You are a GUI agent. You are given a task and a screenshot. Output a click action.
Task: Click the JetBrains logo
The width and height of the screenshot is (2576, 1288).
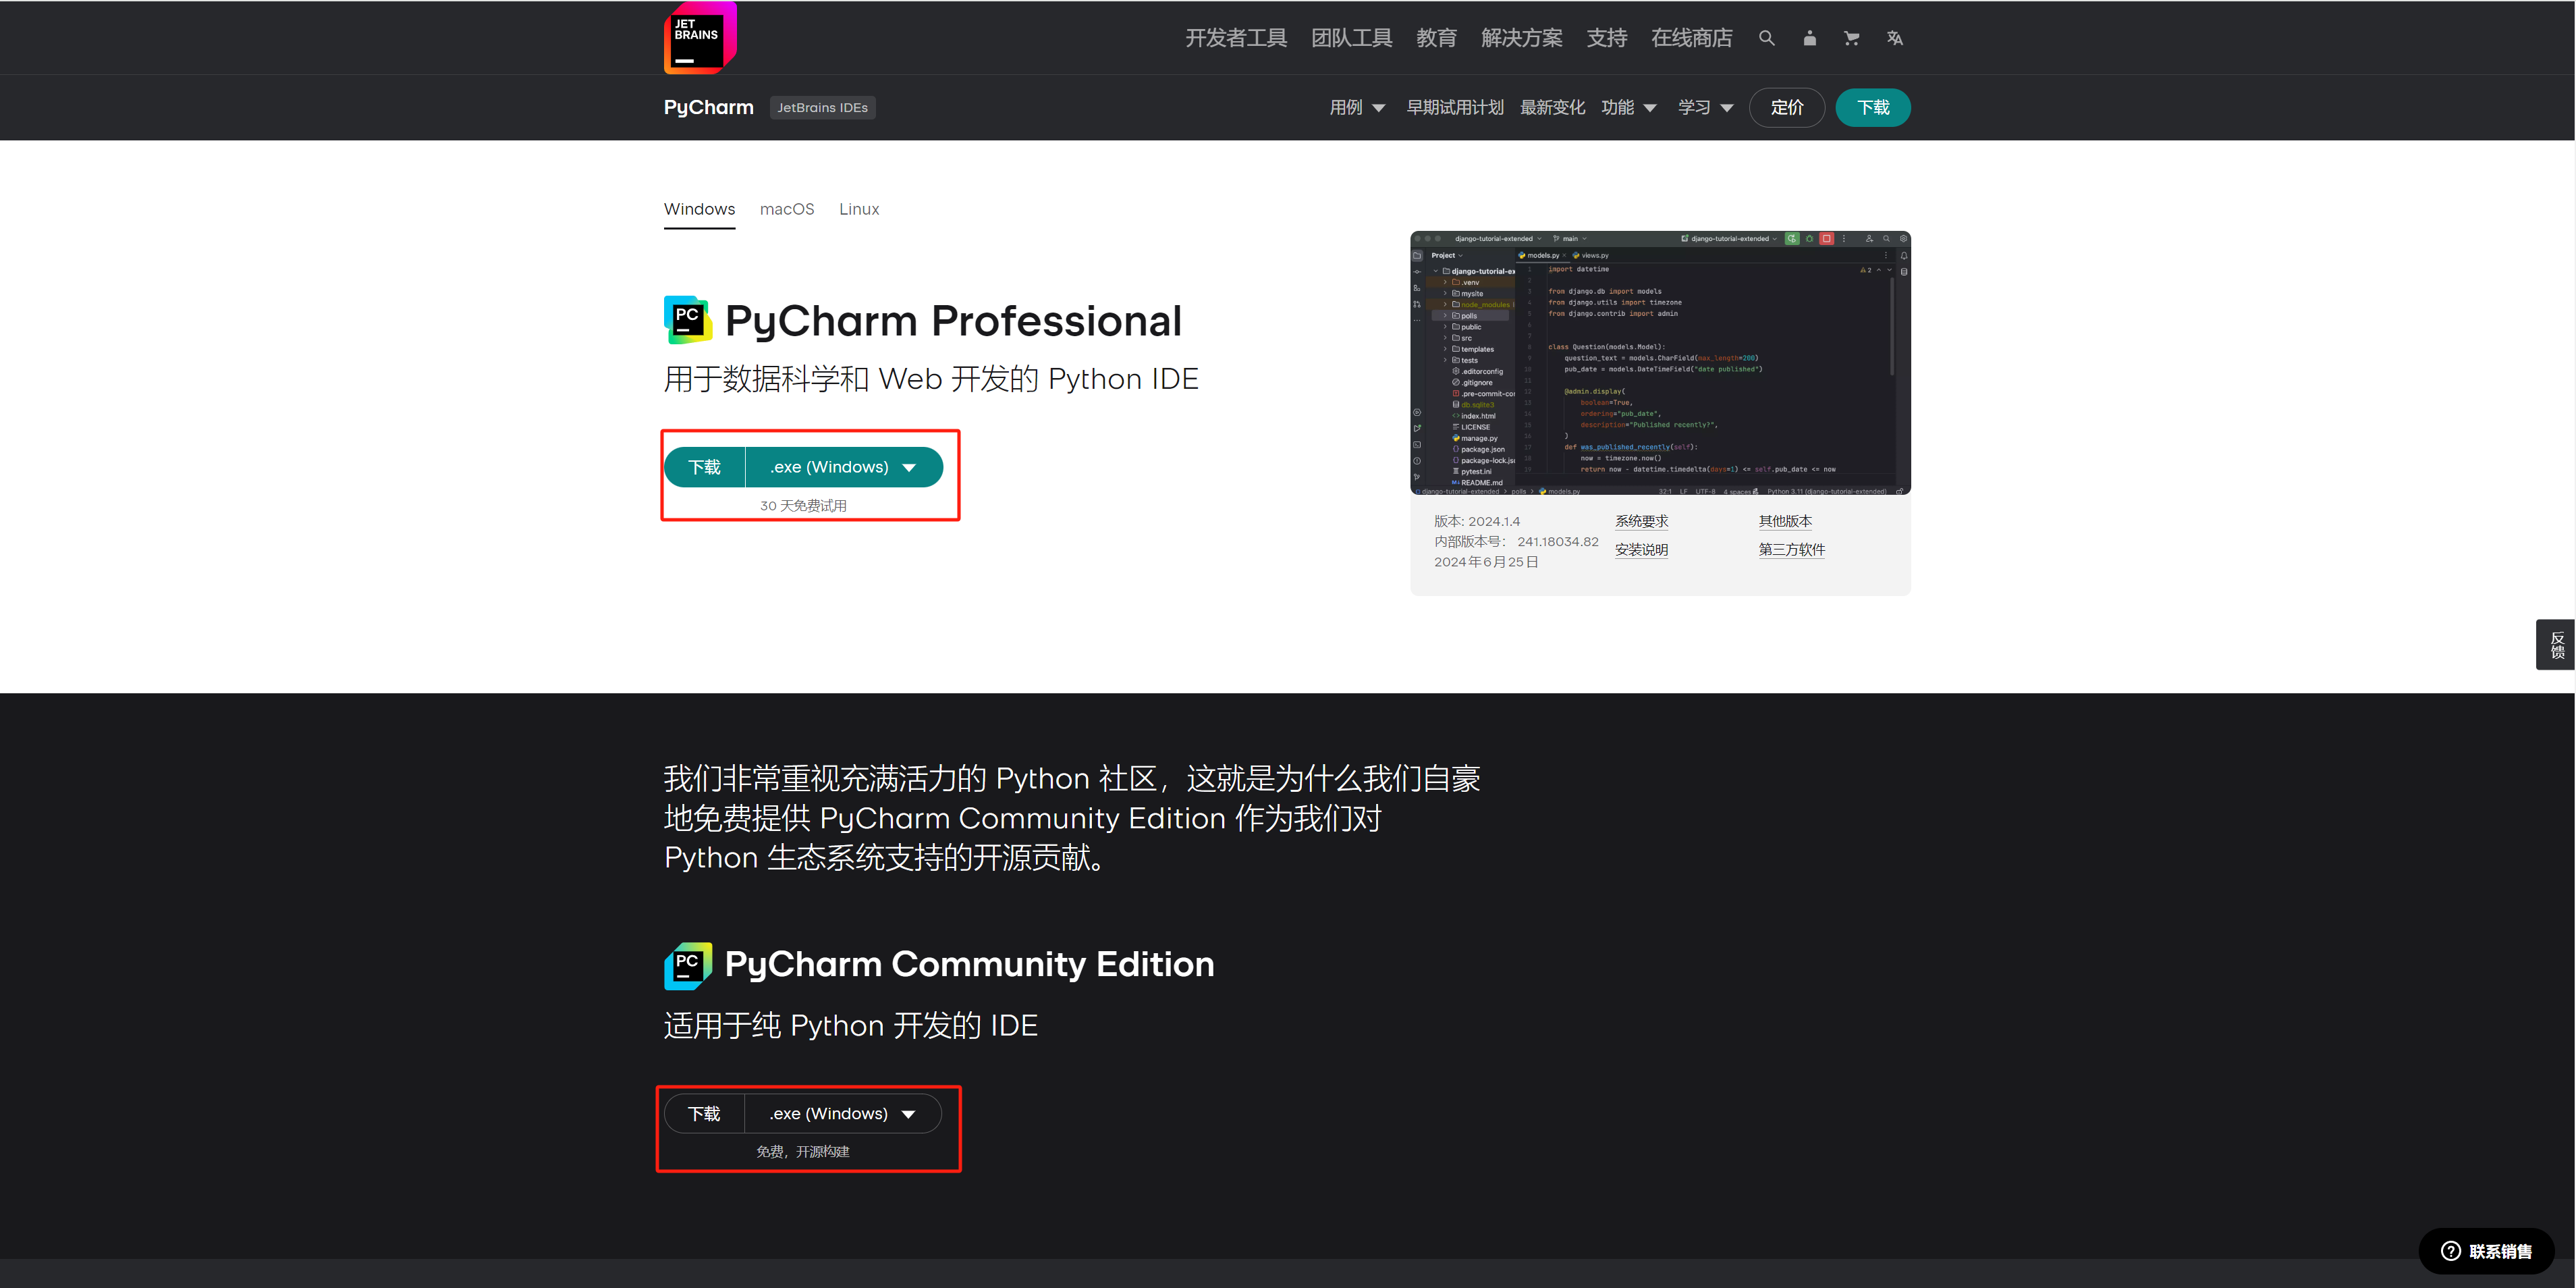[x=700, y=38]
